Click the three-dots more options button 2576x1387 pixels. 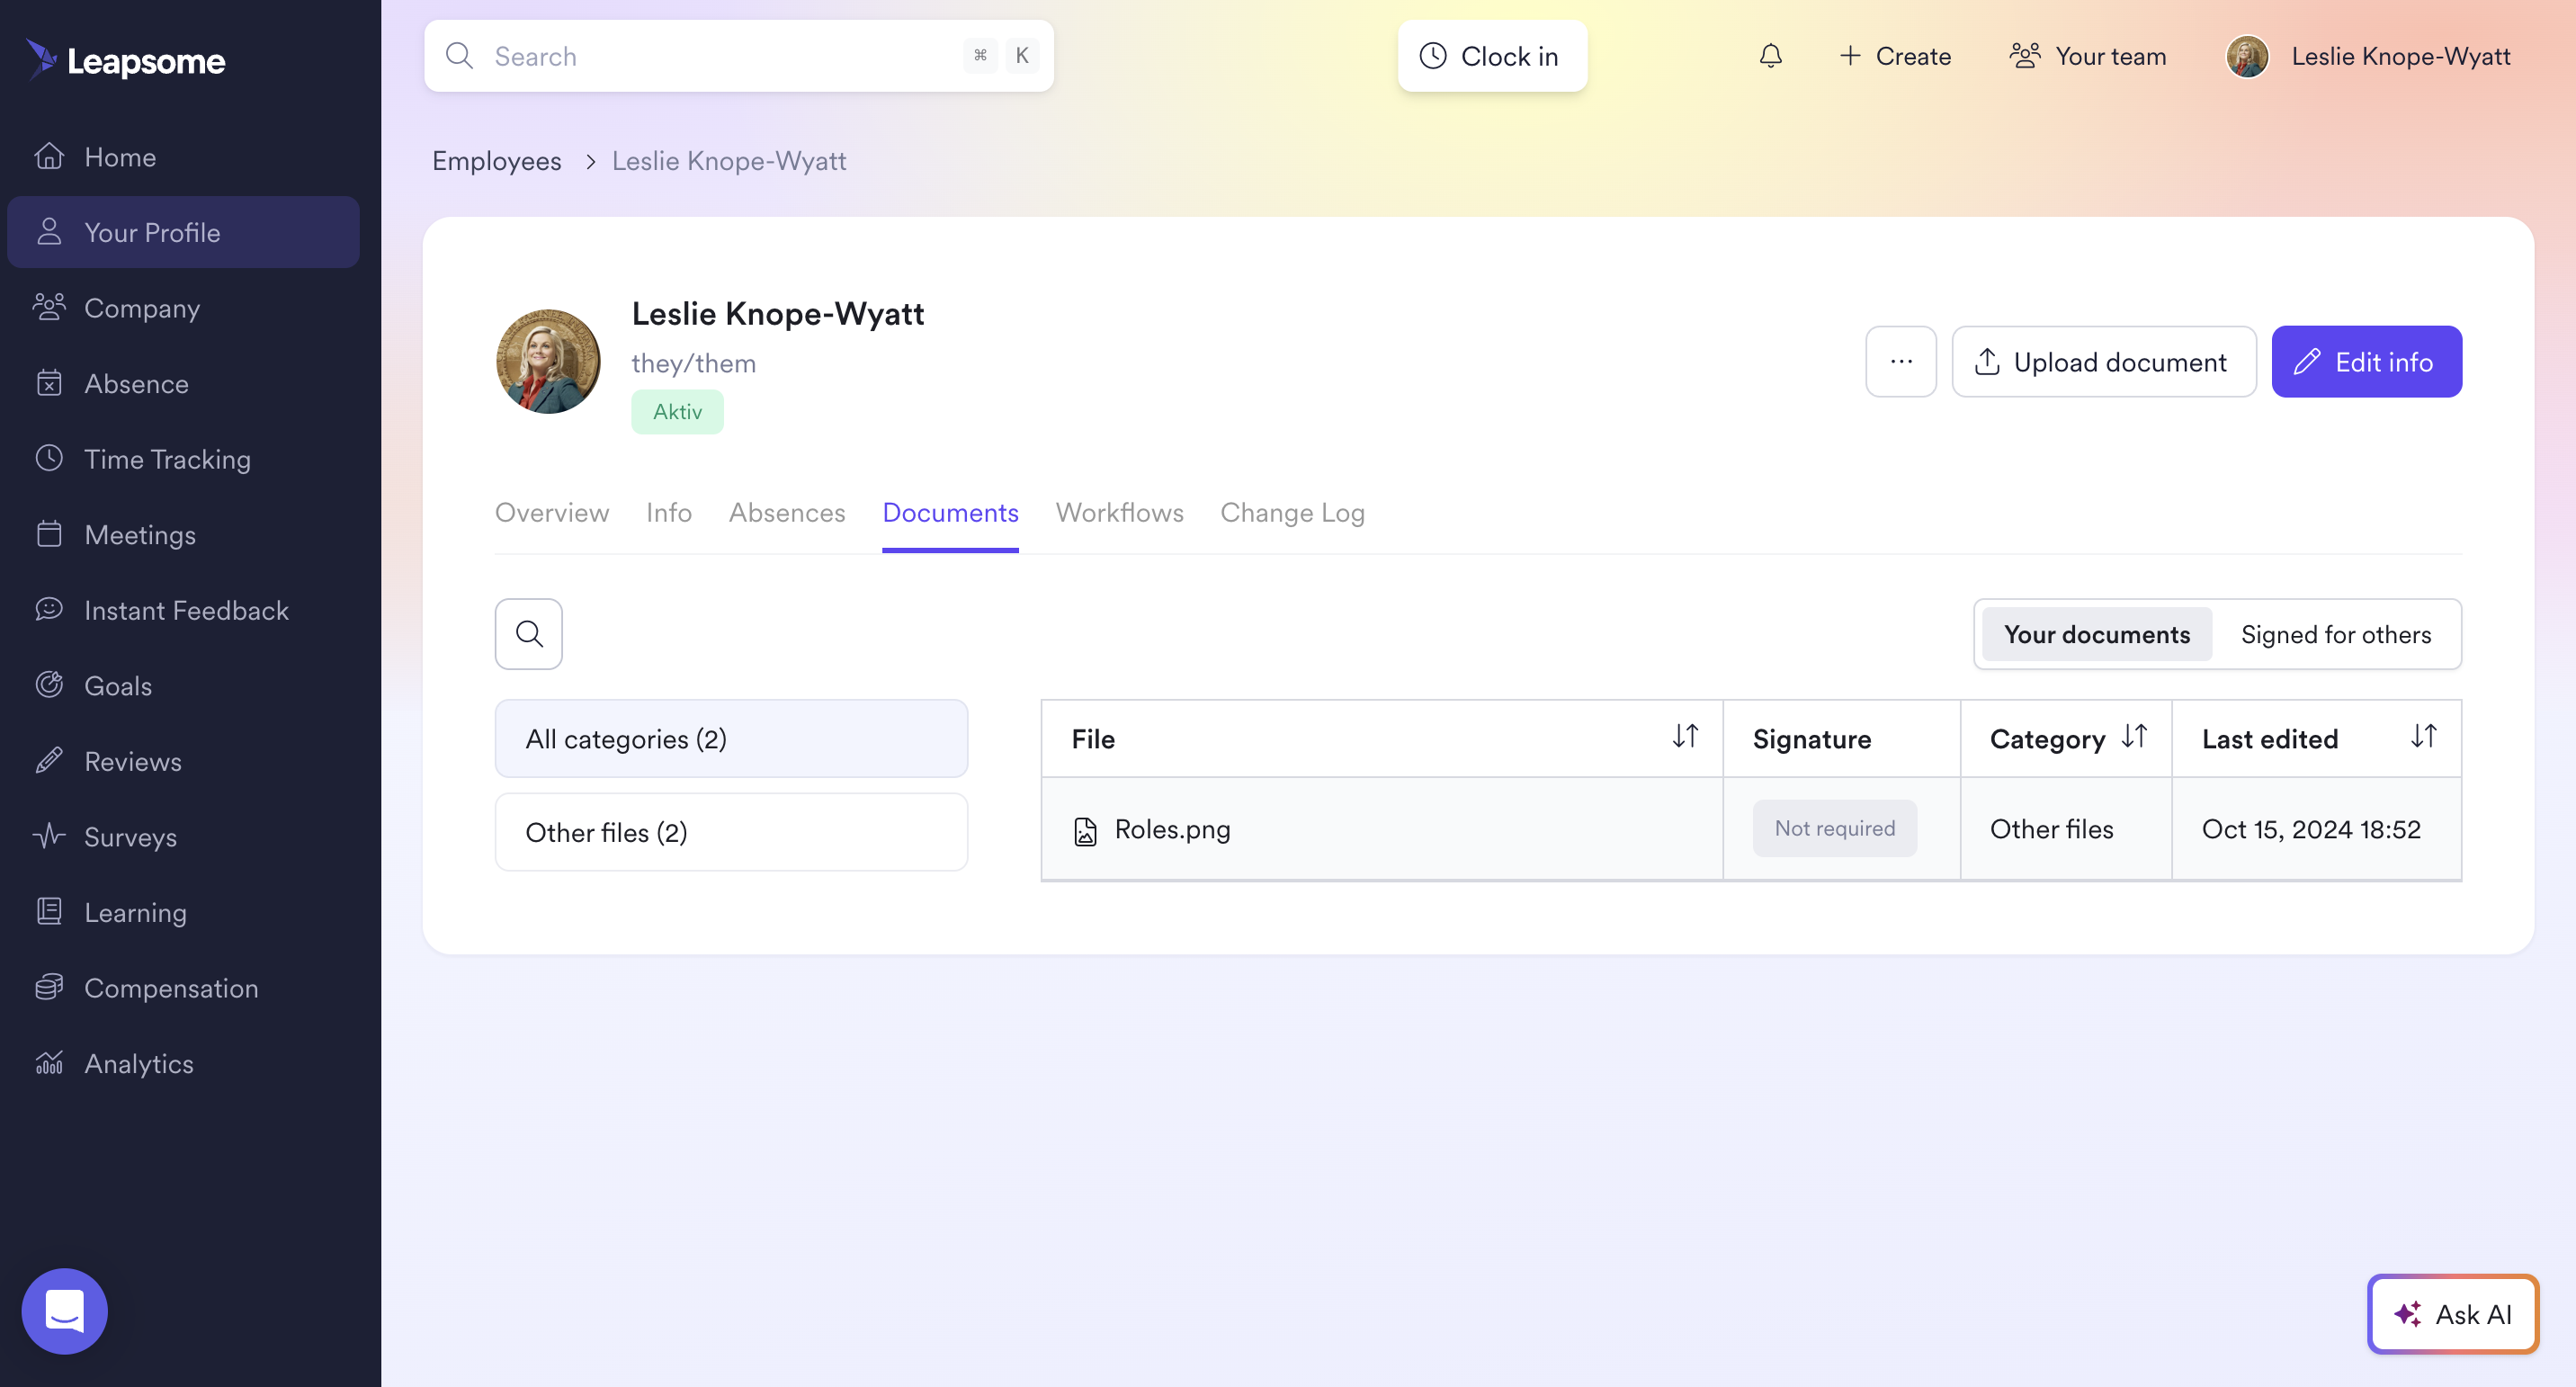pos(1900,362)
